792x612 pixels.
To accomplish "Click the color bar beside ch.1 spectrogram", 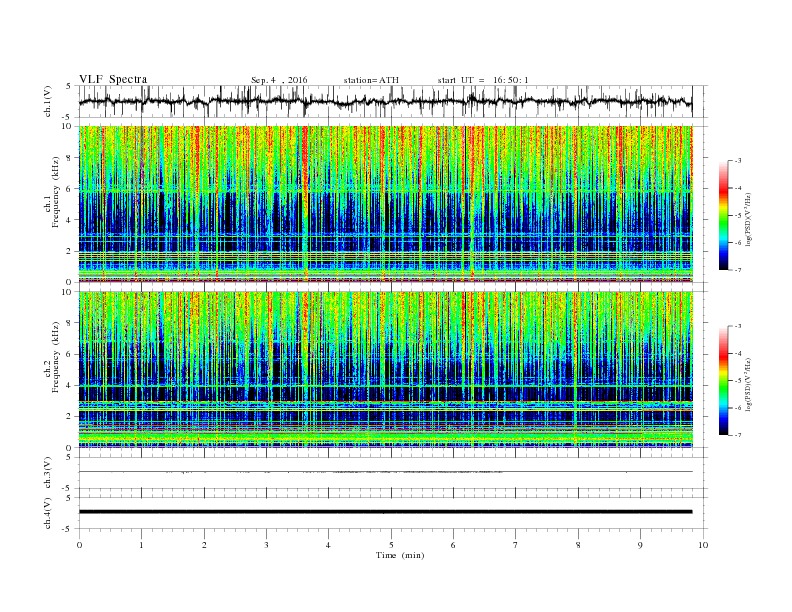I will click(723, 216).
